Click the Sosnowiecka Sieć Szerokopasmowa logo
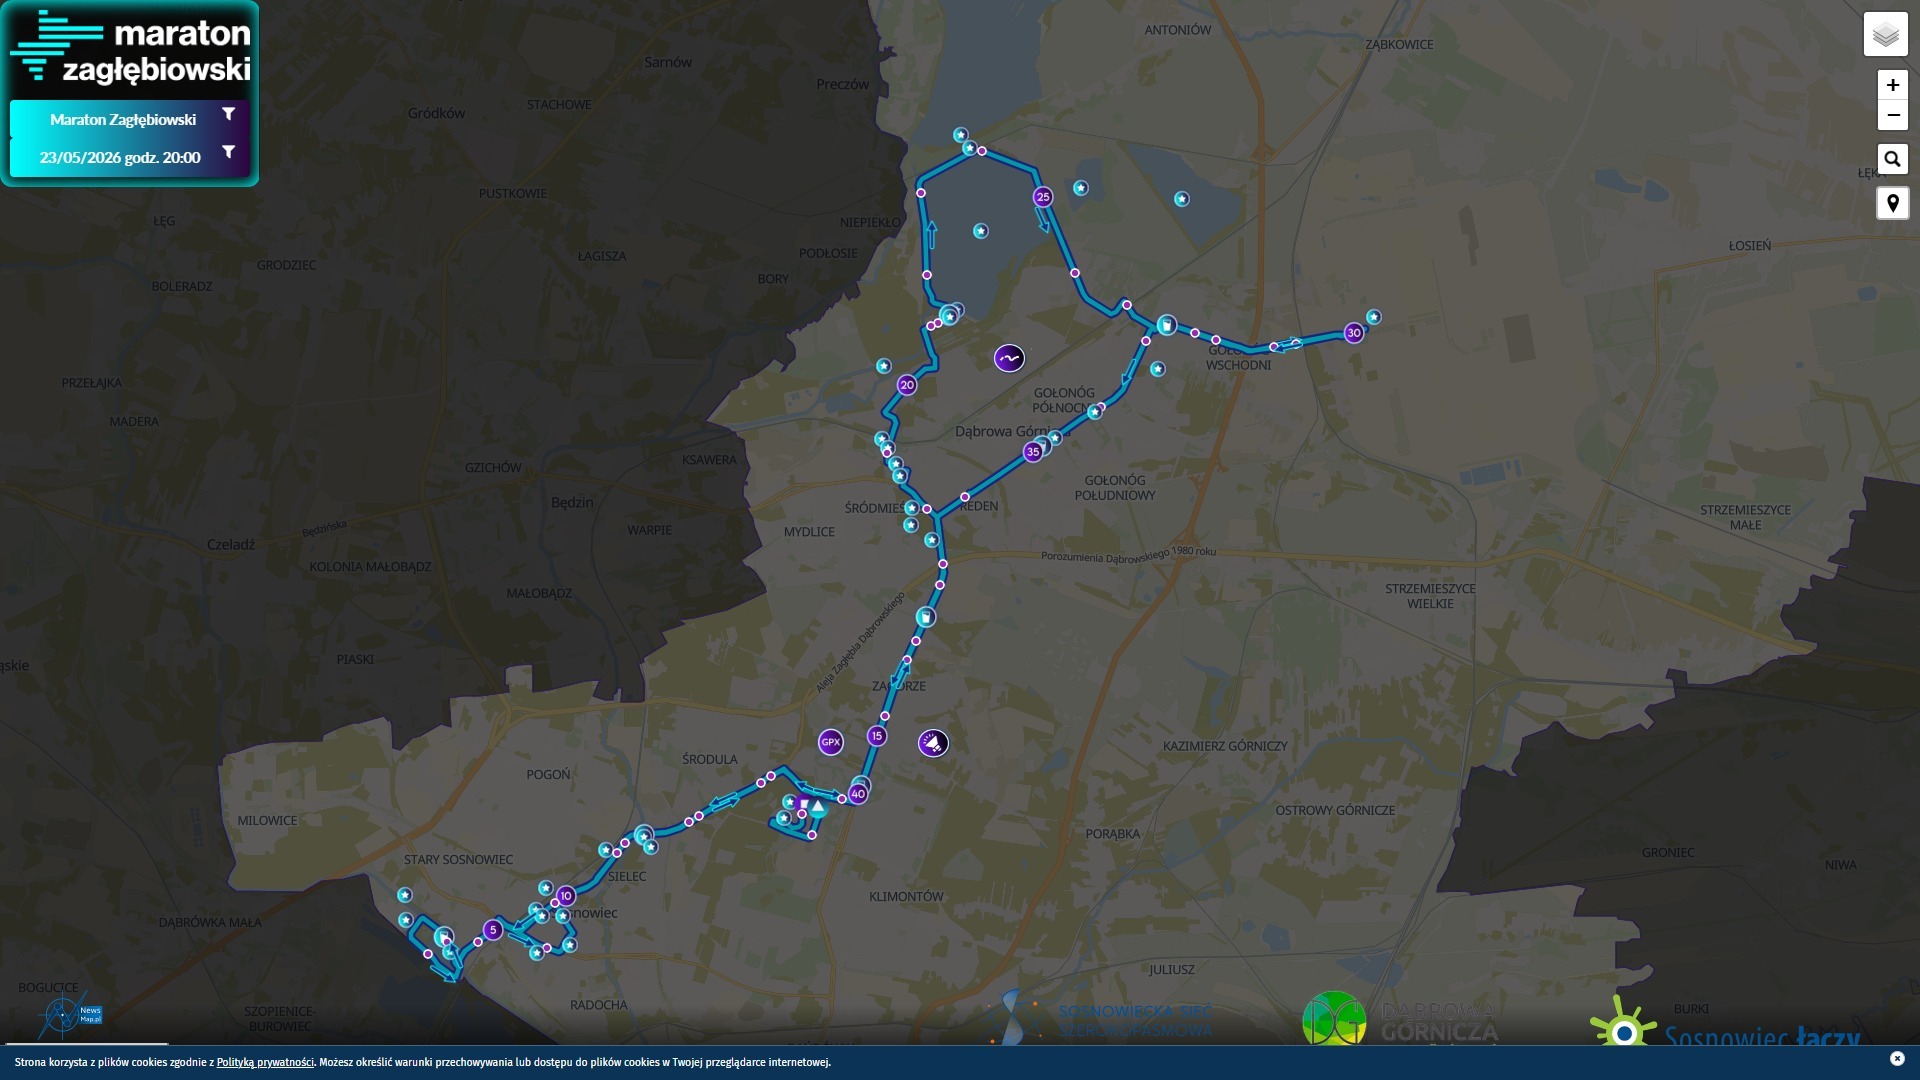The image size is (1920, 1080). (1100, 1018)
